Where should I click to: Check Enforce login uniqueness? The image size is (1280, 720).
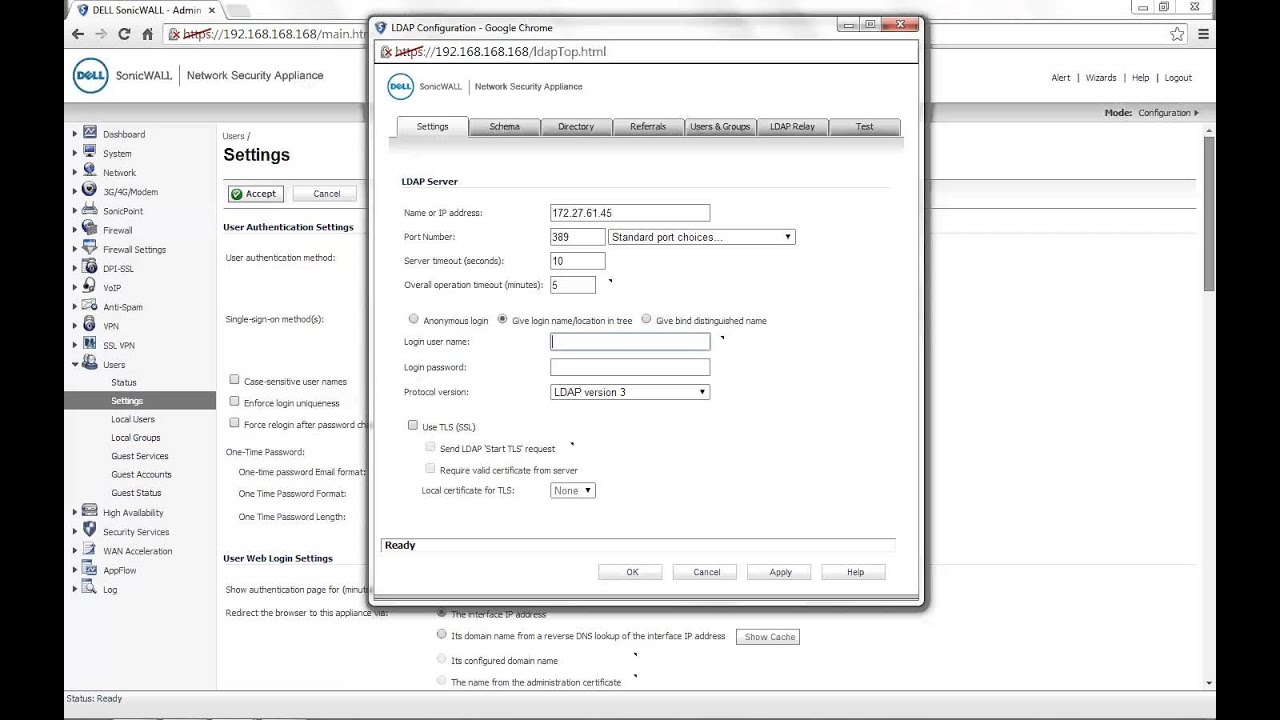(x=234, y=401)
